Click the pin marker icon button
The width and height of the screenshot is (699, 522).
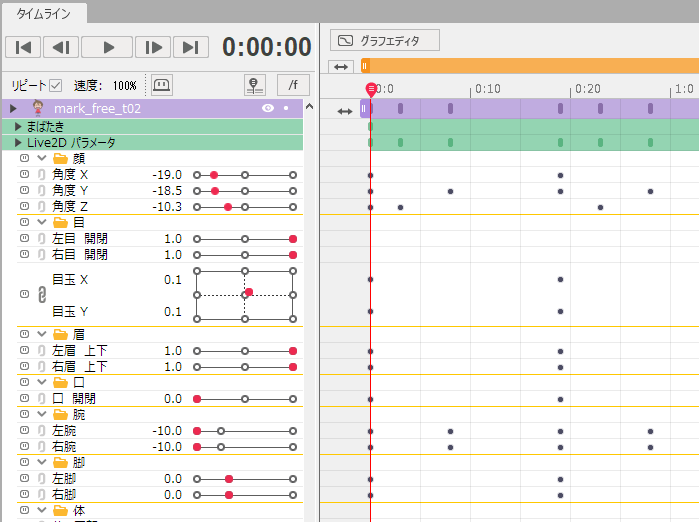[255, 85]
